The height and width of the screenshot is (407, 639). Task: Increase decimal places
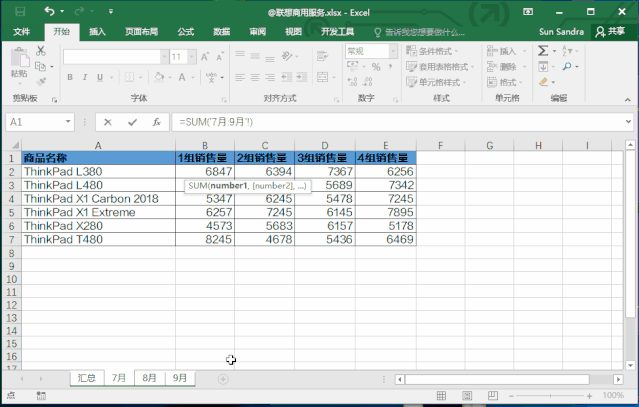tap(353, 82)
